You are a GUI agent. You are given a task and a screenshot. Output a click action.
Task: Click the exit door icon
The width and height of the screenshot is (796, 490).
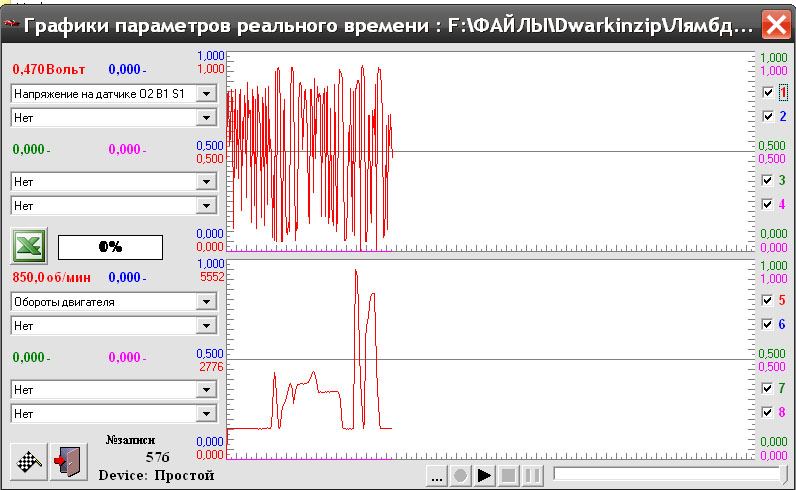click(69, 462)
